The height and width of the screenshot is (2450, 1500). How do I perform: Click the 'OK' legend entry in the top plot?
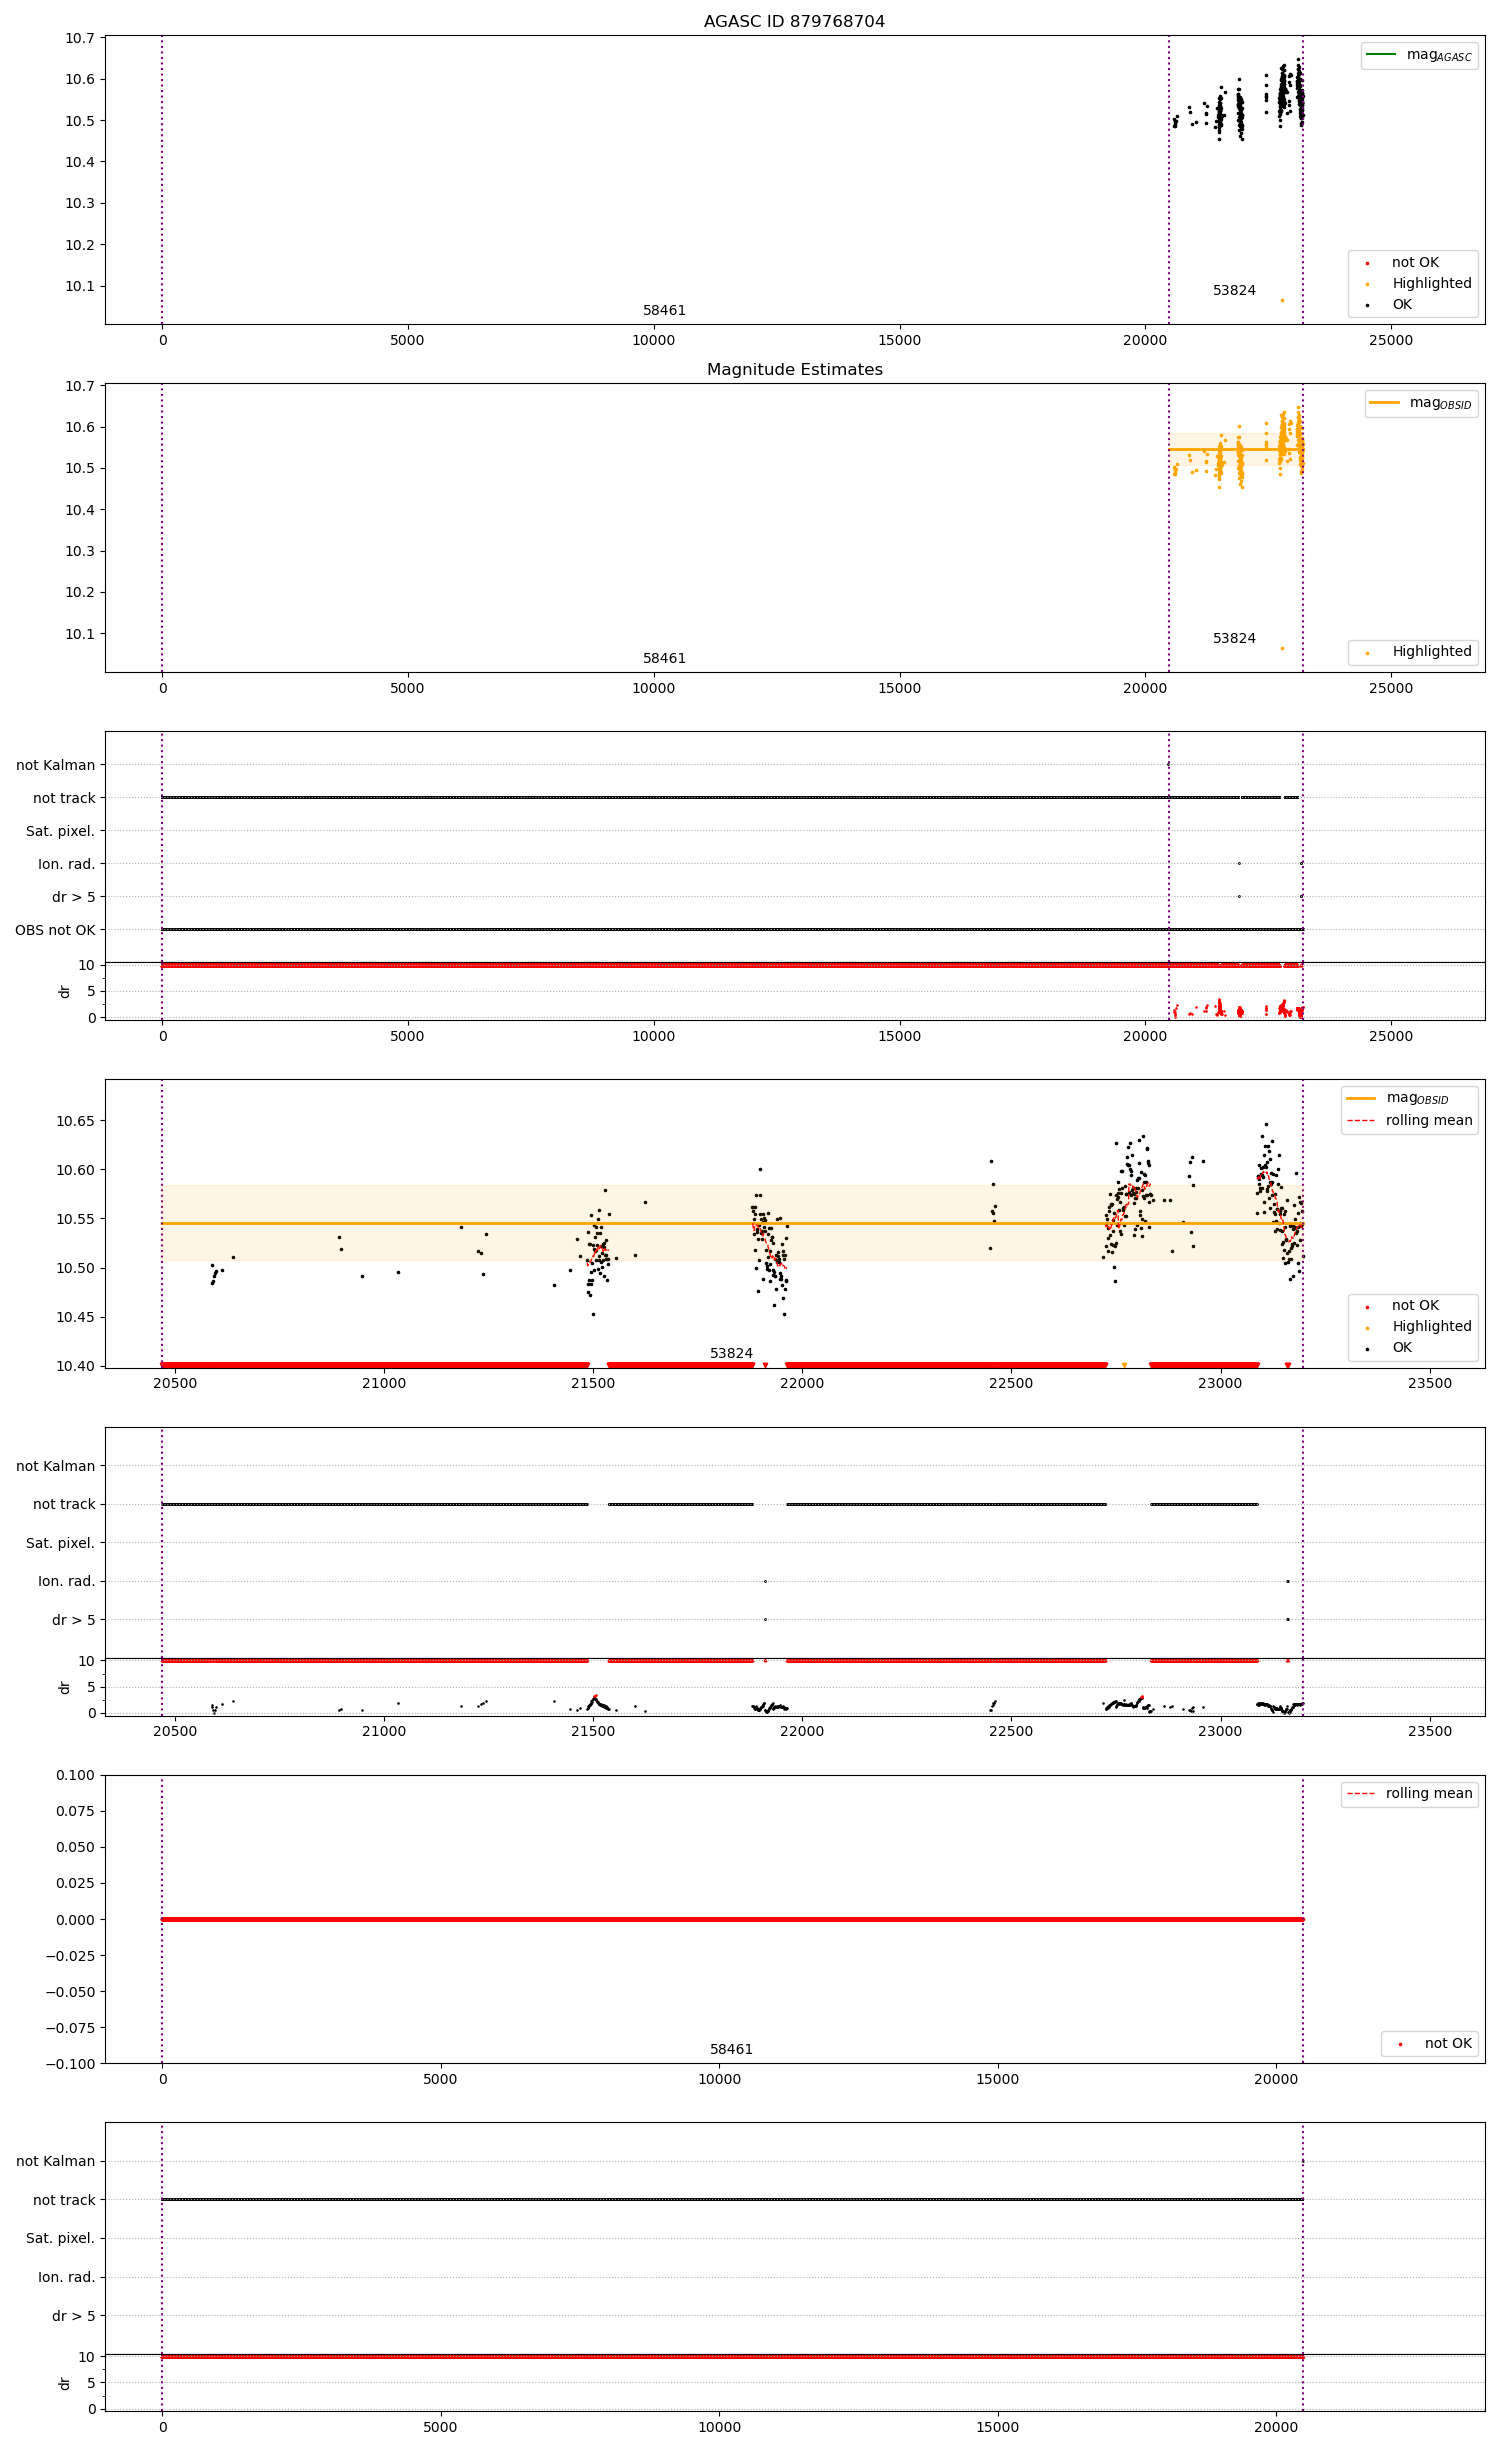pyautogui.click(x=1389, y=305)
